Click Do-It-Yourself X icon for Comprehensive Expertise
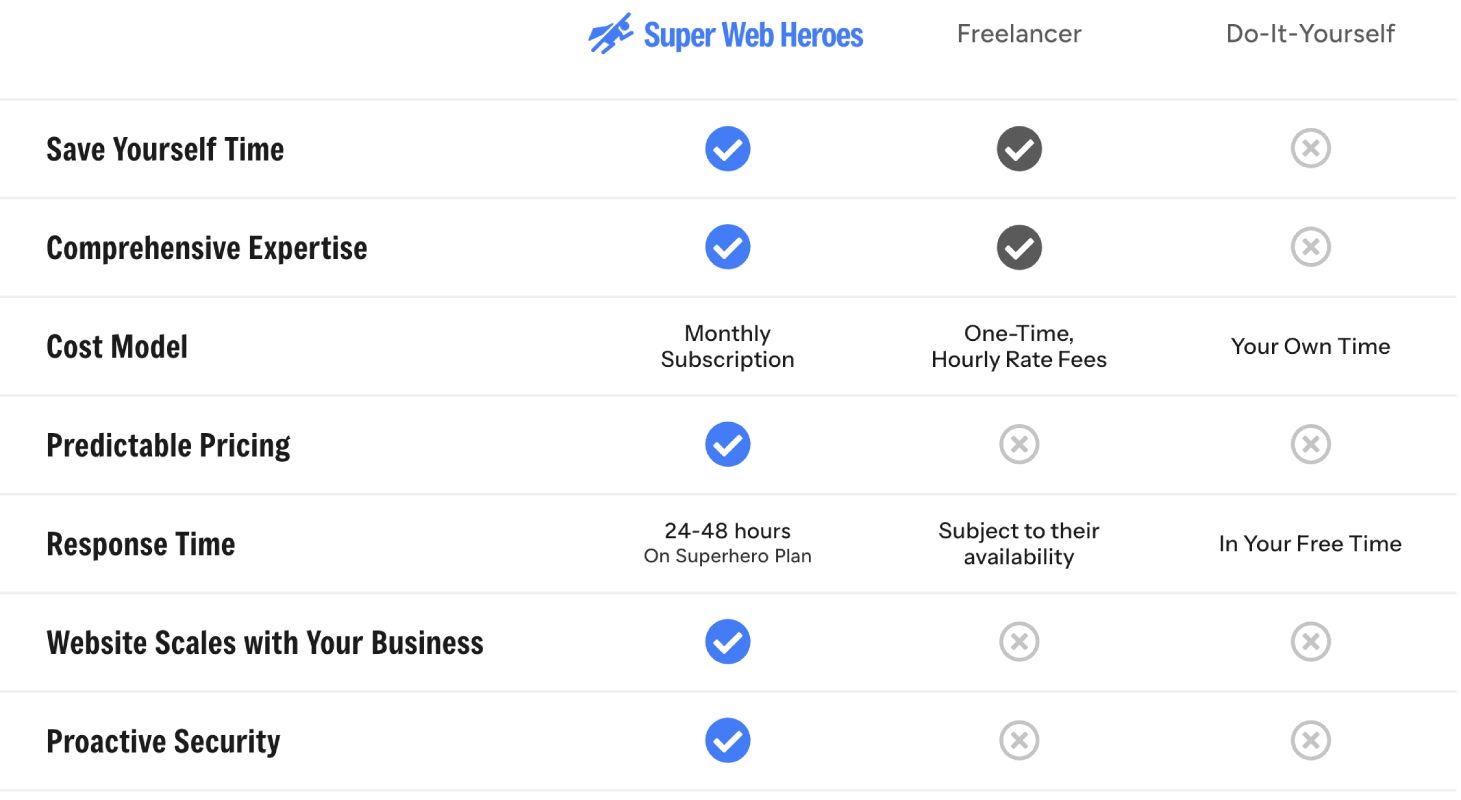Image resolution: width=1461 pixels, height=800 pixels. point(1310,247)
